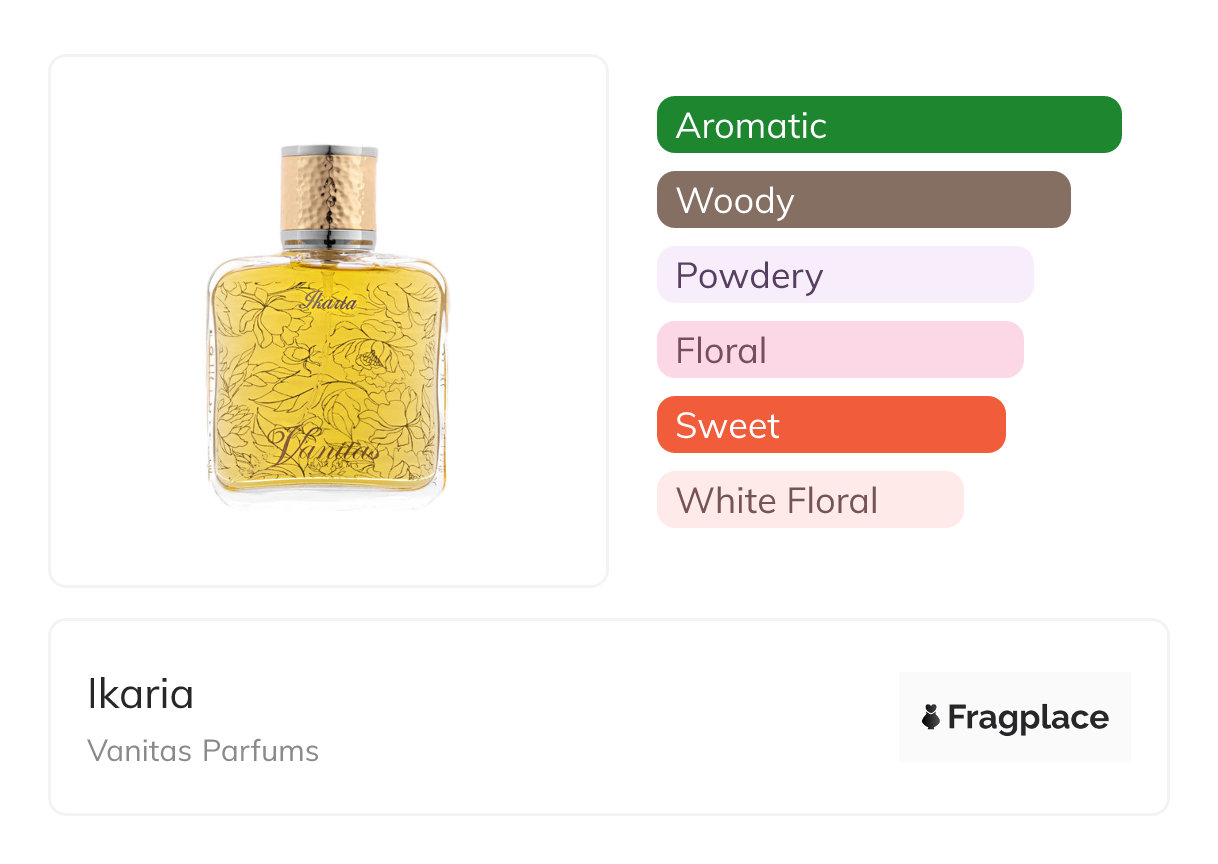Viewport: 1218px width, 864px height.
Task: Click the word Sweet in the orange bar
Action: point(727,425)
